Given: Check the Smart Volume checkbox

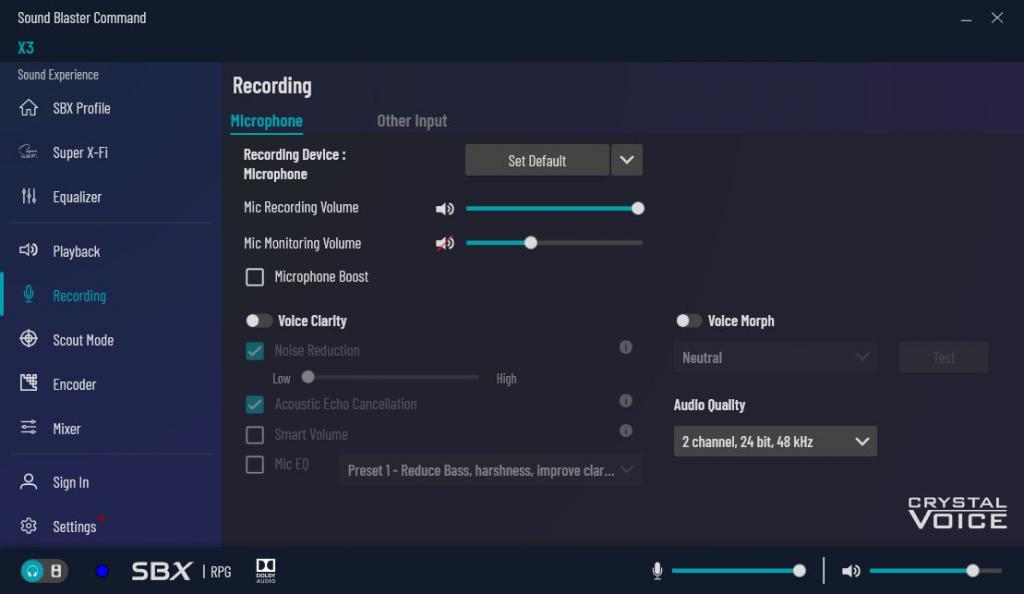Looking at the screenshot, I should click(x=255, y=435).
